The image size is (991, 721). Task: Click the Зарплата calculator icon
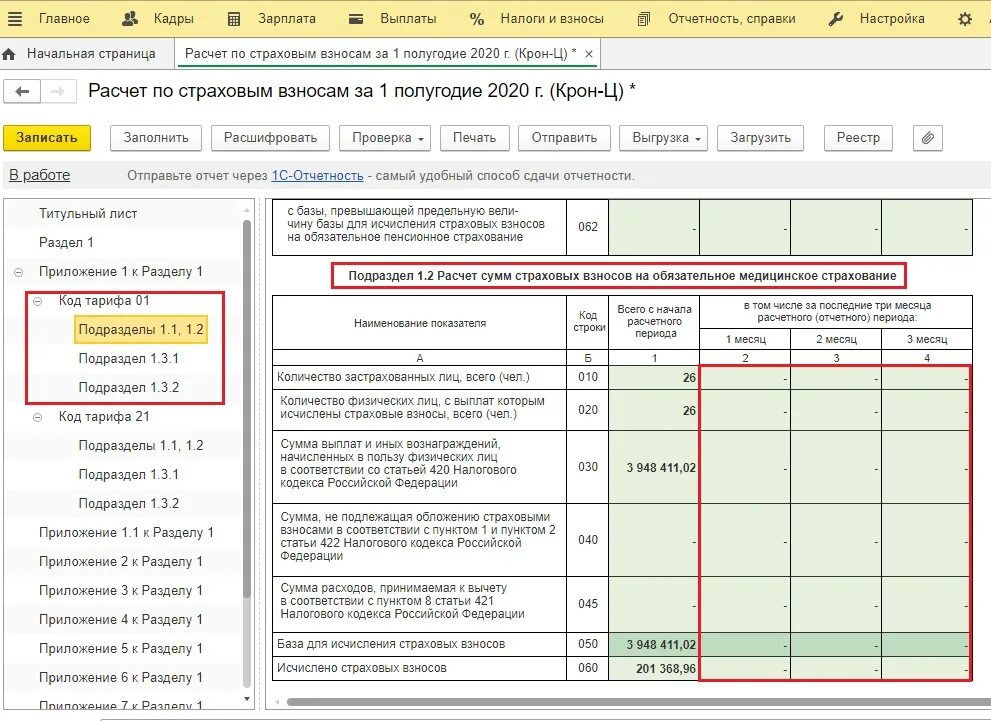234,20
